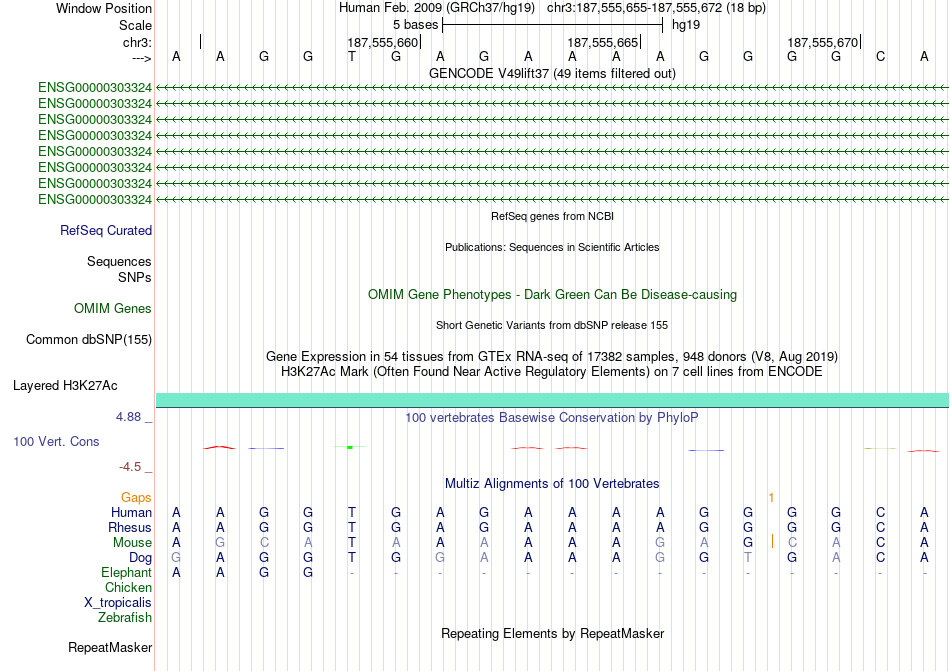Click the orange insertion bar in Mouse row
The image size is (950, 671).
tap(772, 541)
